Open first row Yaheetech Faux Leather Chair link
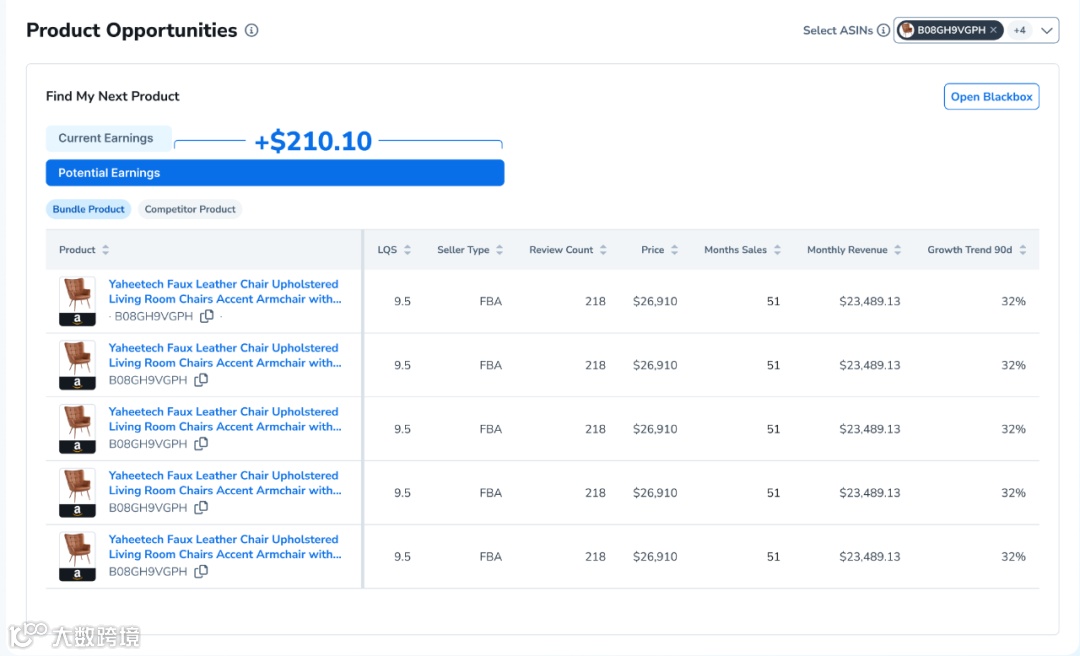1080x656 pixels. (225, 291)
